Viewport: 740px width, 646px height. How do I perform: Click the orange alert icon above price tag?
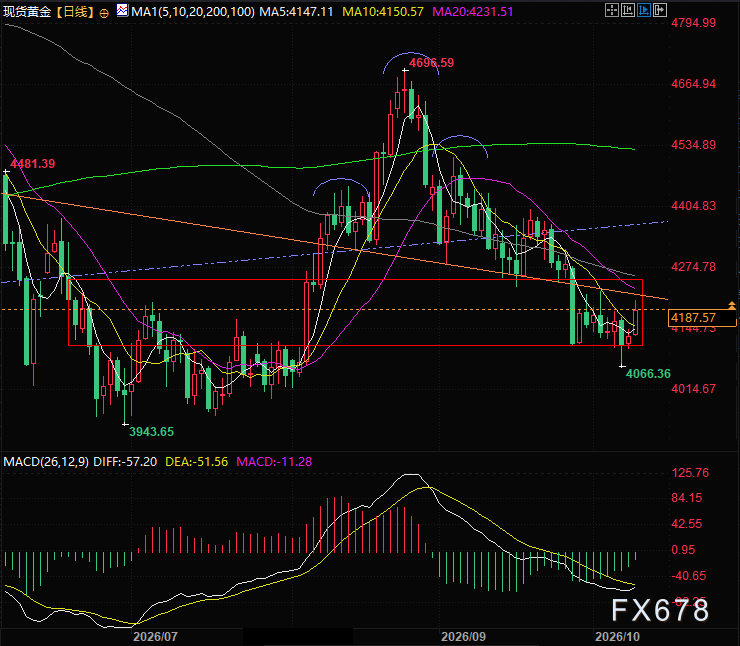tap(732, 306)
